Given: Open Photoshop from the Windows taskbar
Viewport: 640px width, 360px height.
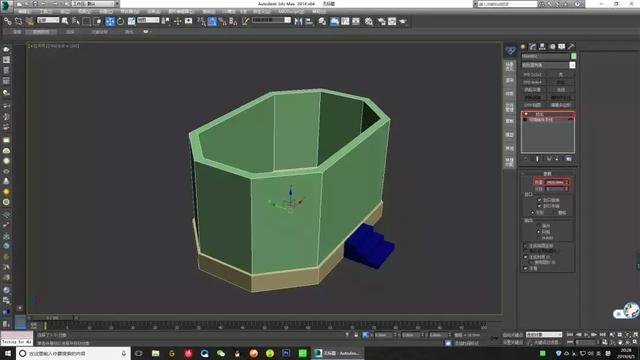Looking at the screenshot, I should point(286,353).
